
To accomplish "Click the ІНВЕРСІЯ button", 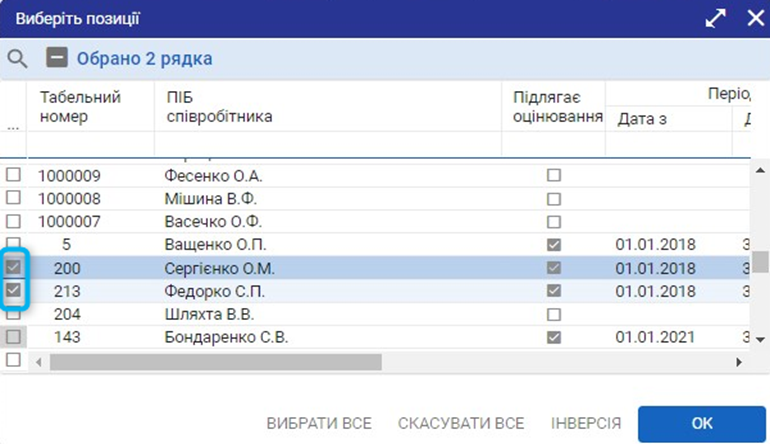I will coord(586,423).
